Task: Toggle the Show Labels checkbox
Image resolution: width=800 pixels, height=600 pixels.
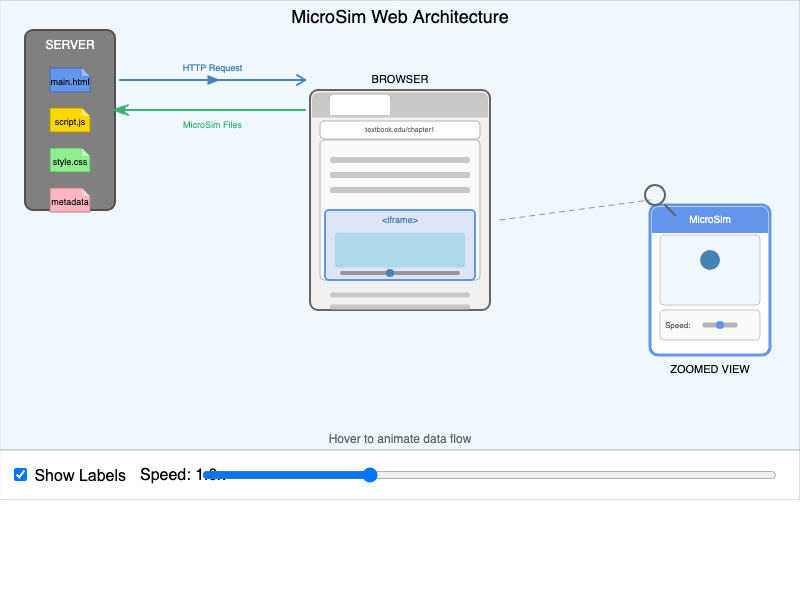Action: pyautogui.click(x=20, y=474)
